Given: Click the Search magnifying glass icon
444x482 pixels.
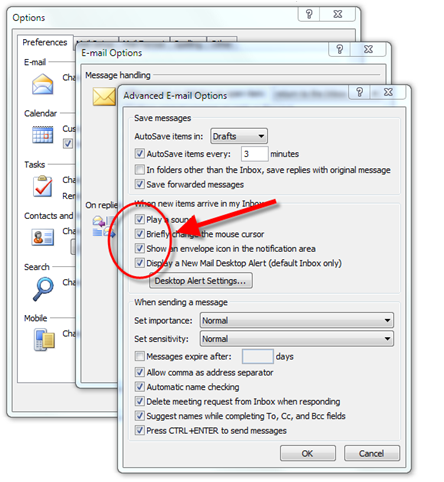Looking at the screenshot, I should tap(43, 289).
